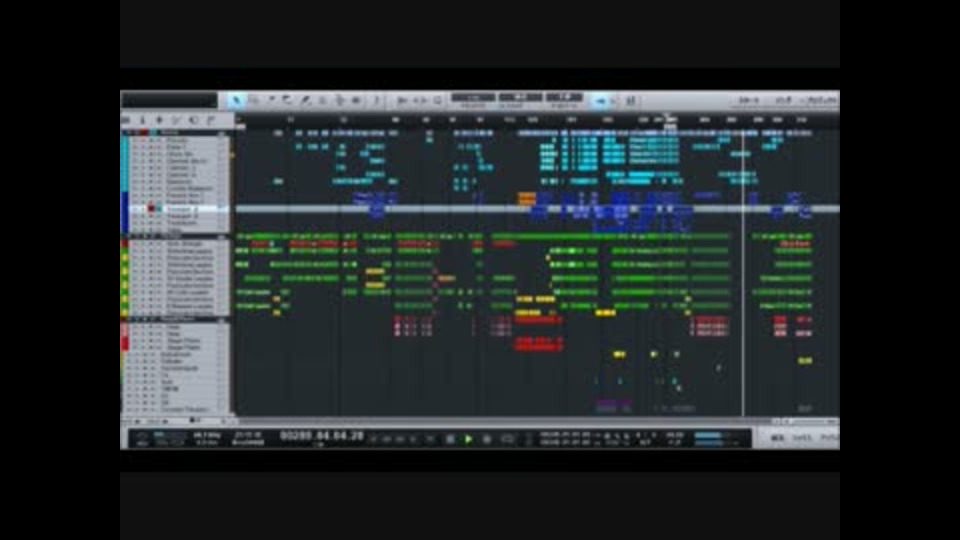This screenshot has height=540, width=960.
Task: Click the large red event in the Grand Piano lane
Action: point(538,344)
